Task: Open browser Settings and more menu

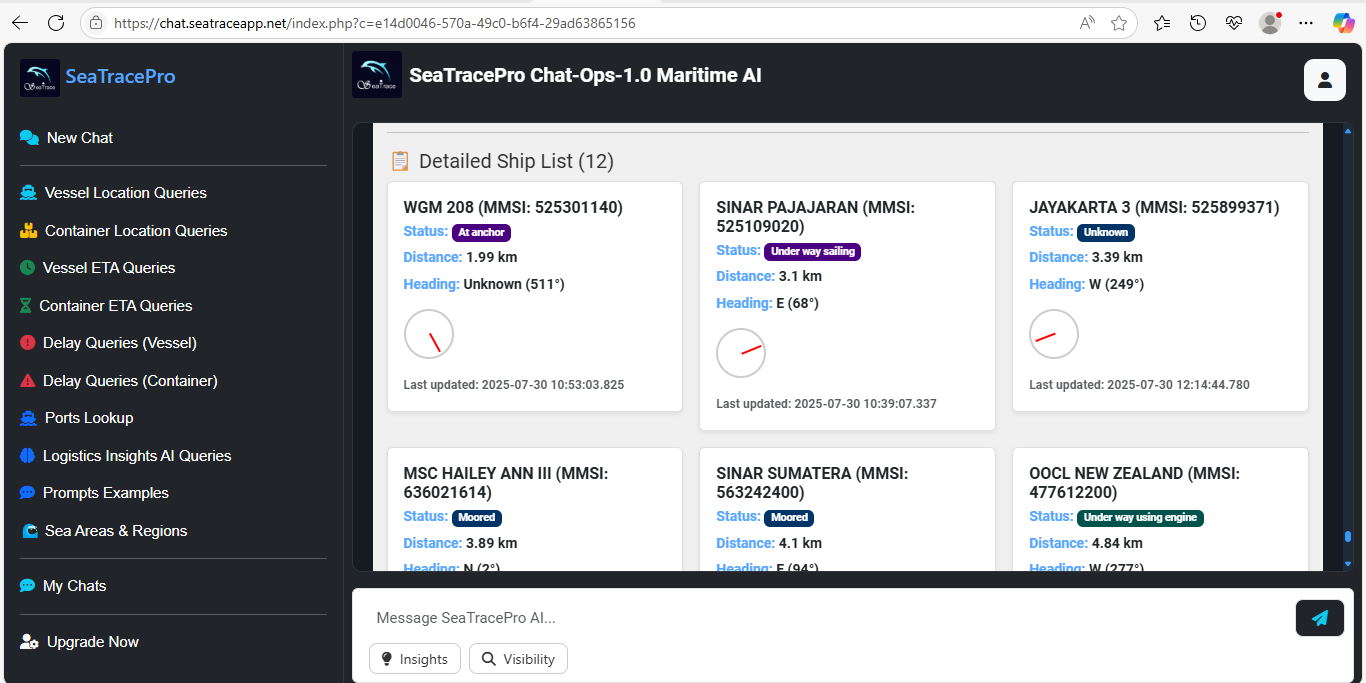Action: pyautogui.click(x=1306, y=22)
